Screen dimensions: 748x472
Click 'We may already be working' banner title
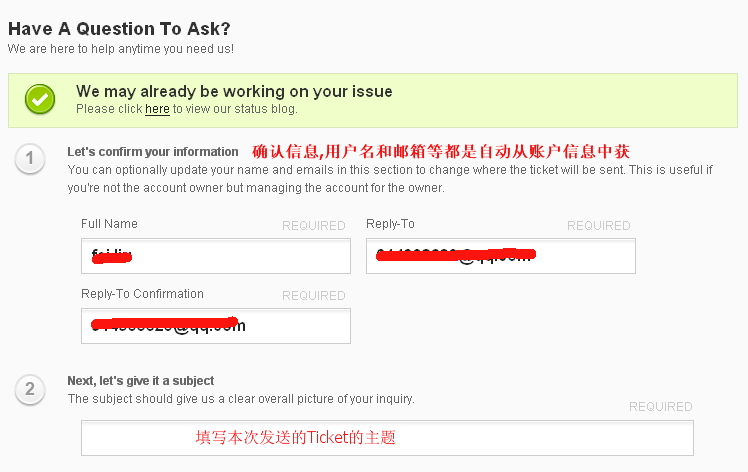point(234,91)
